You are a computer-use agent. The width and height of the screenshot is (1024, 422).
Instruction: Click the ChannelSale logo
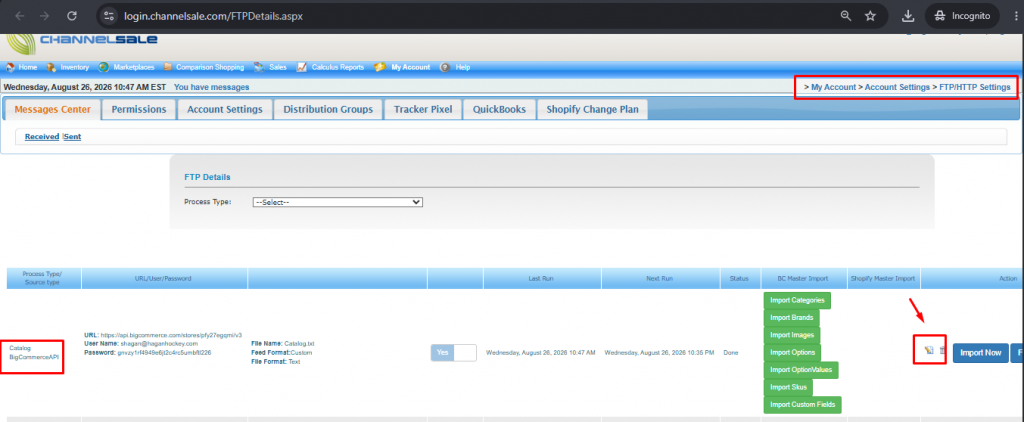click(x=82, y=43)
